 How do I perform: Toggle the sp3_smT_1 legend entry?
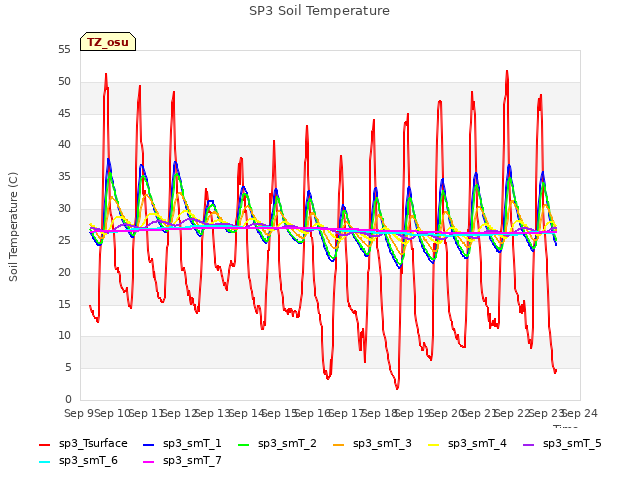click(182, 444)
